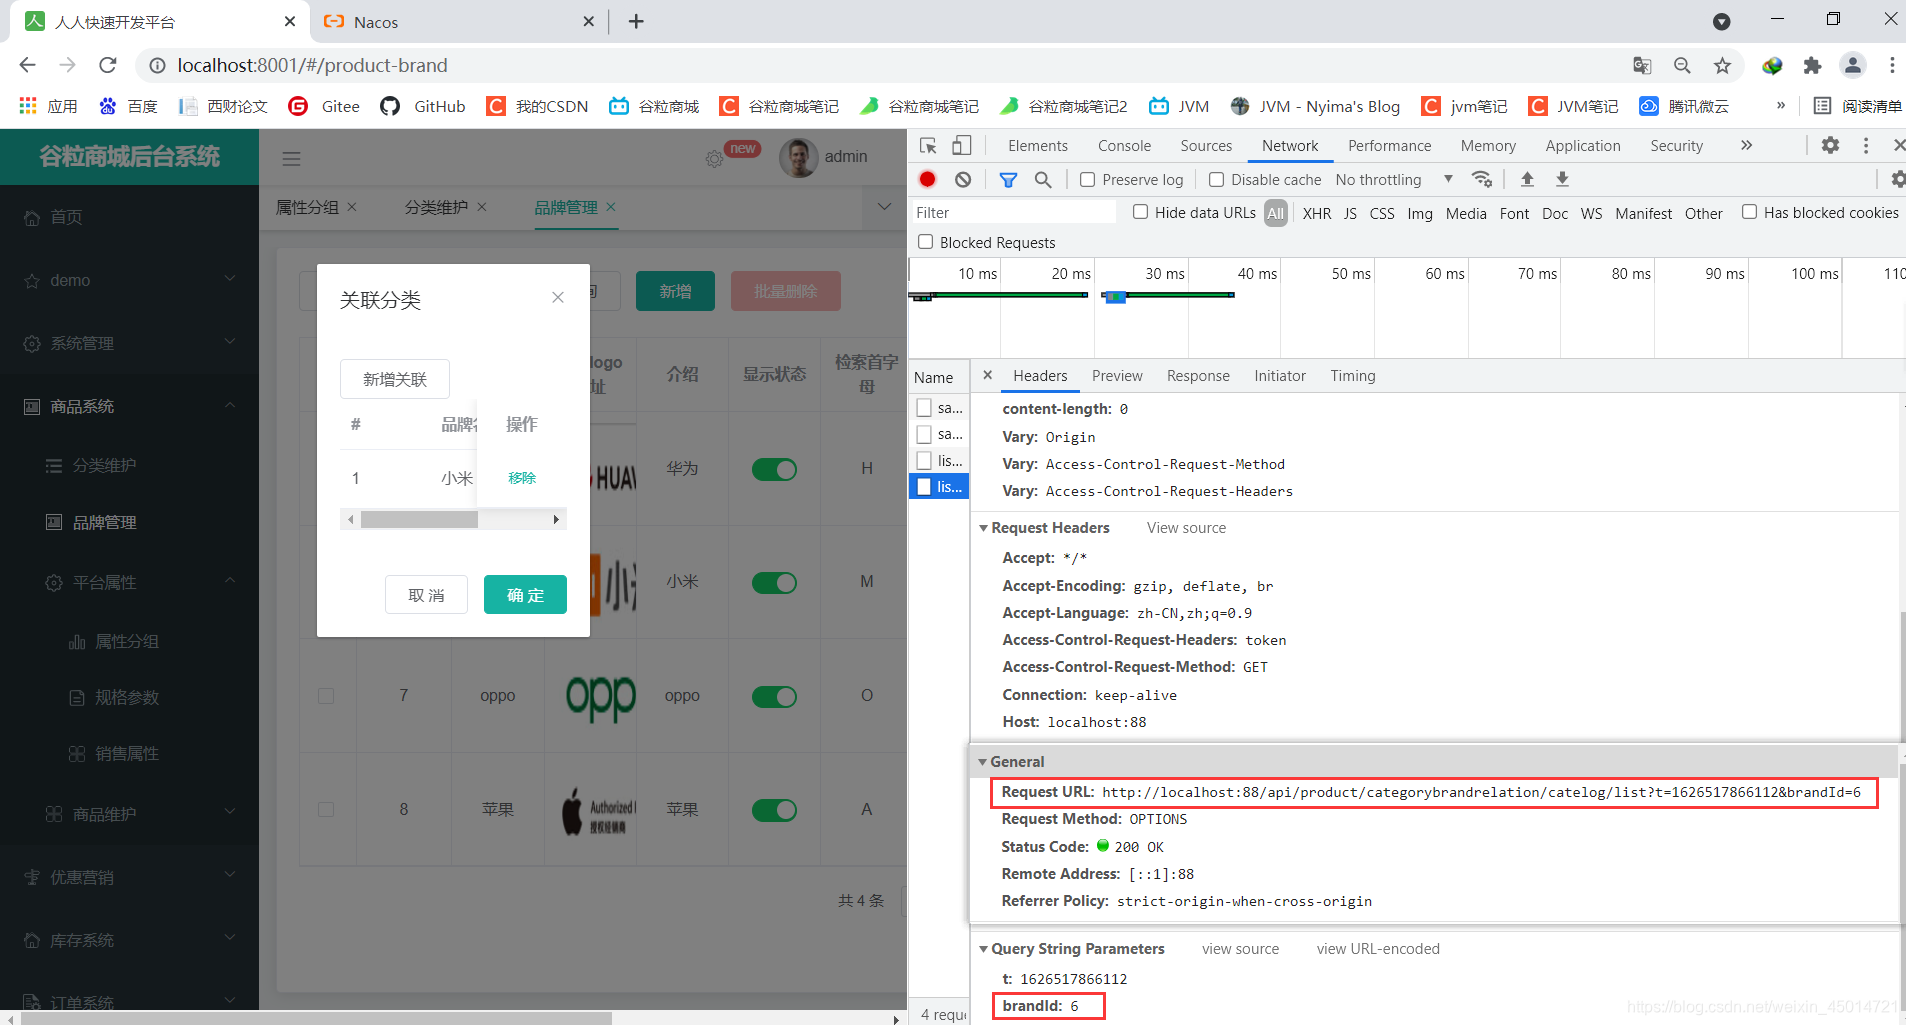Switch to the Console panel

point(1124,145)
